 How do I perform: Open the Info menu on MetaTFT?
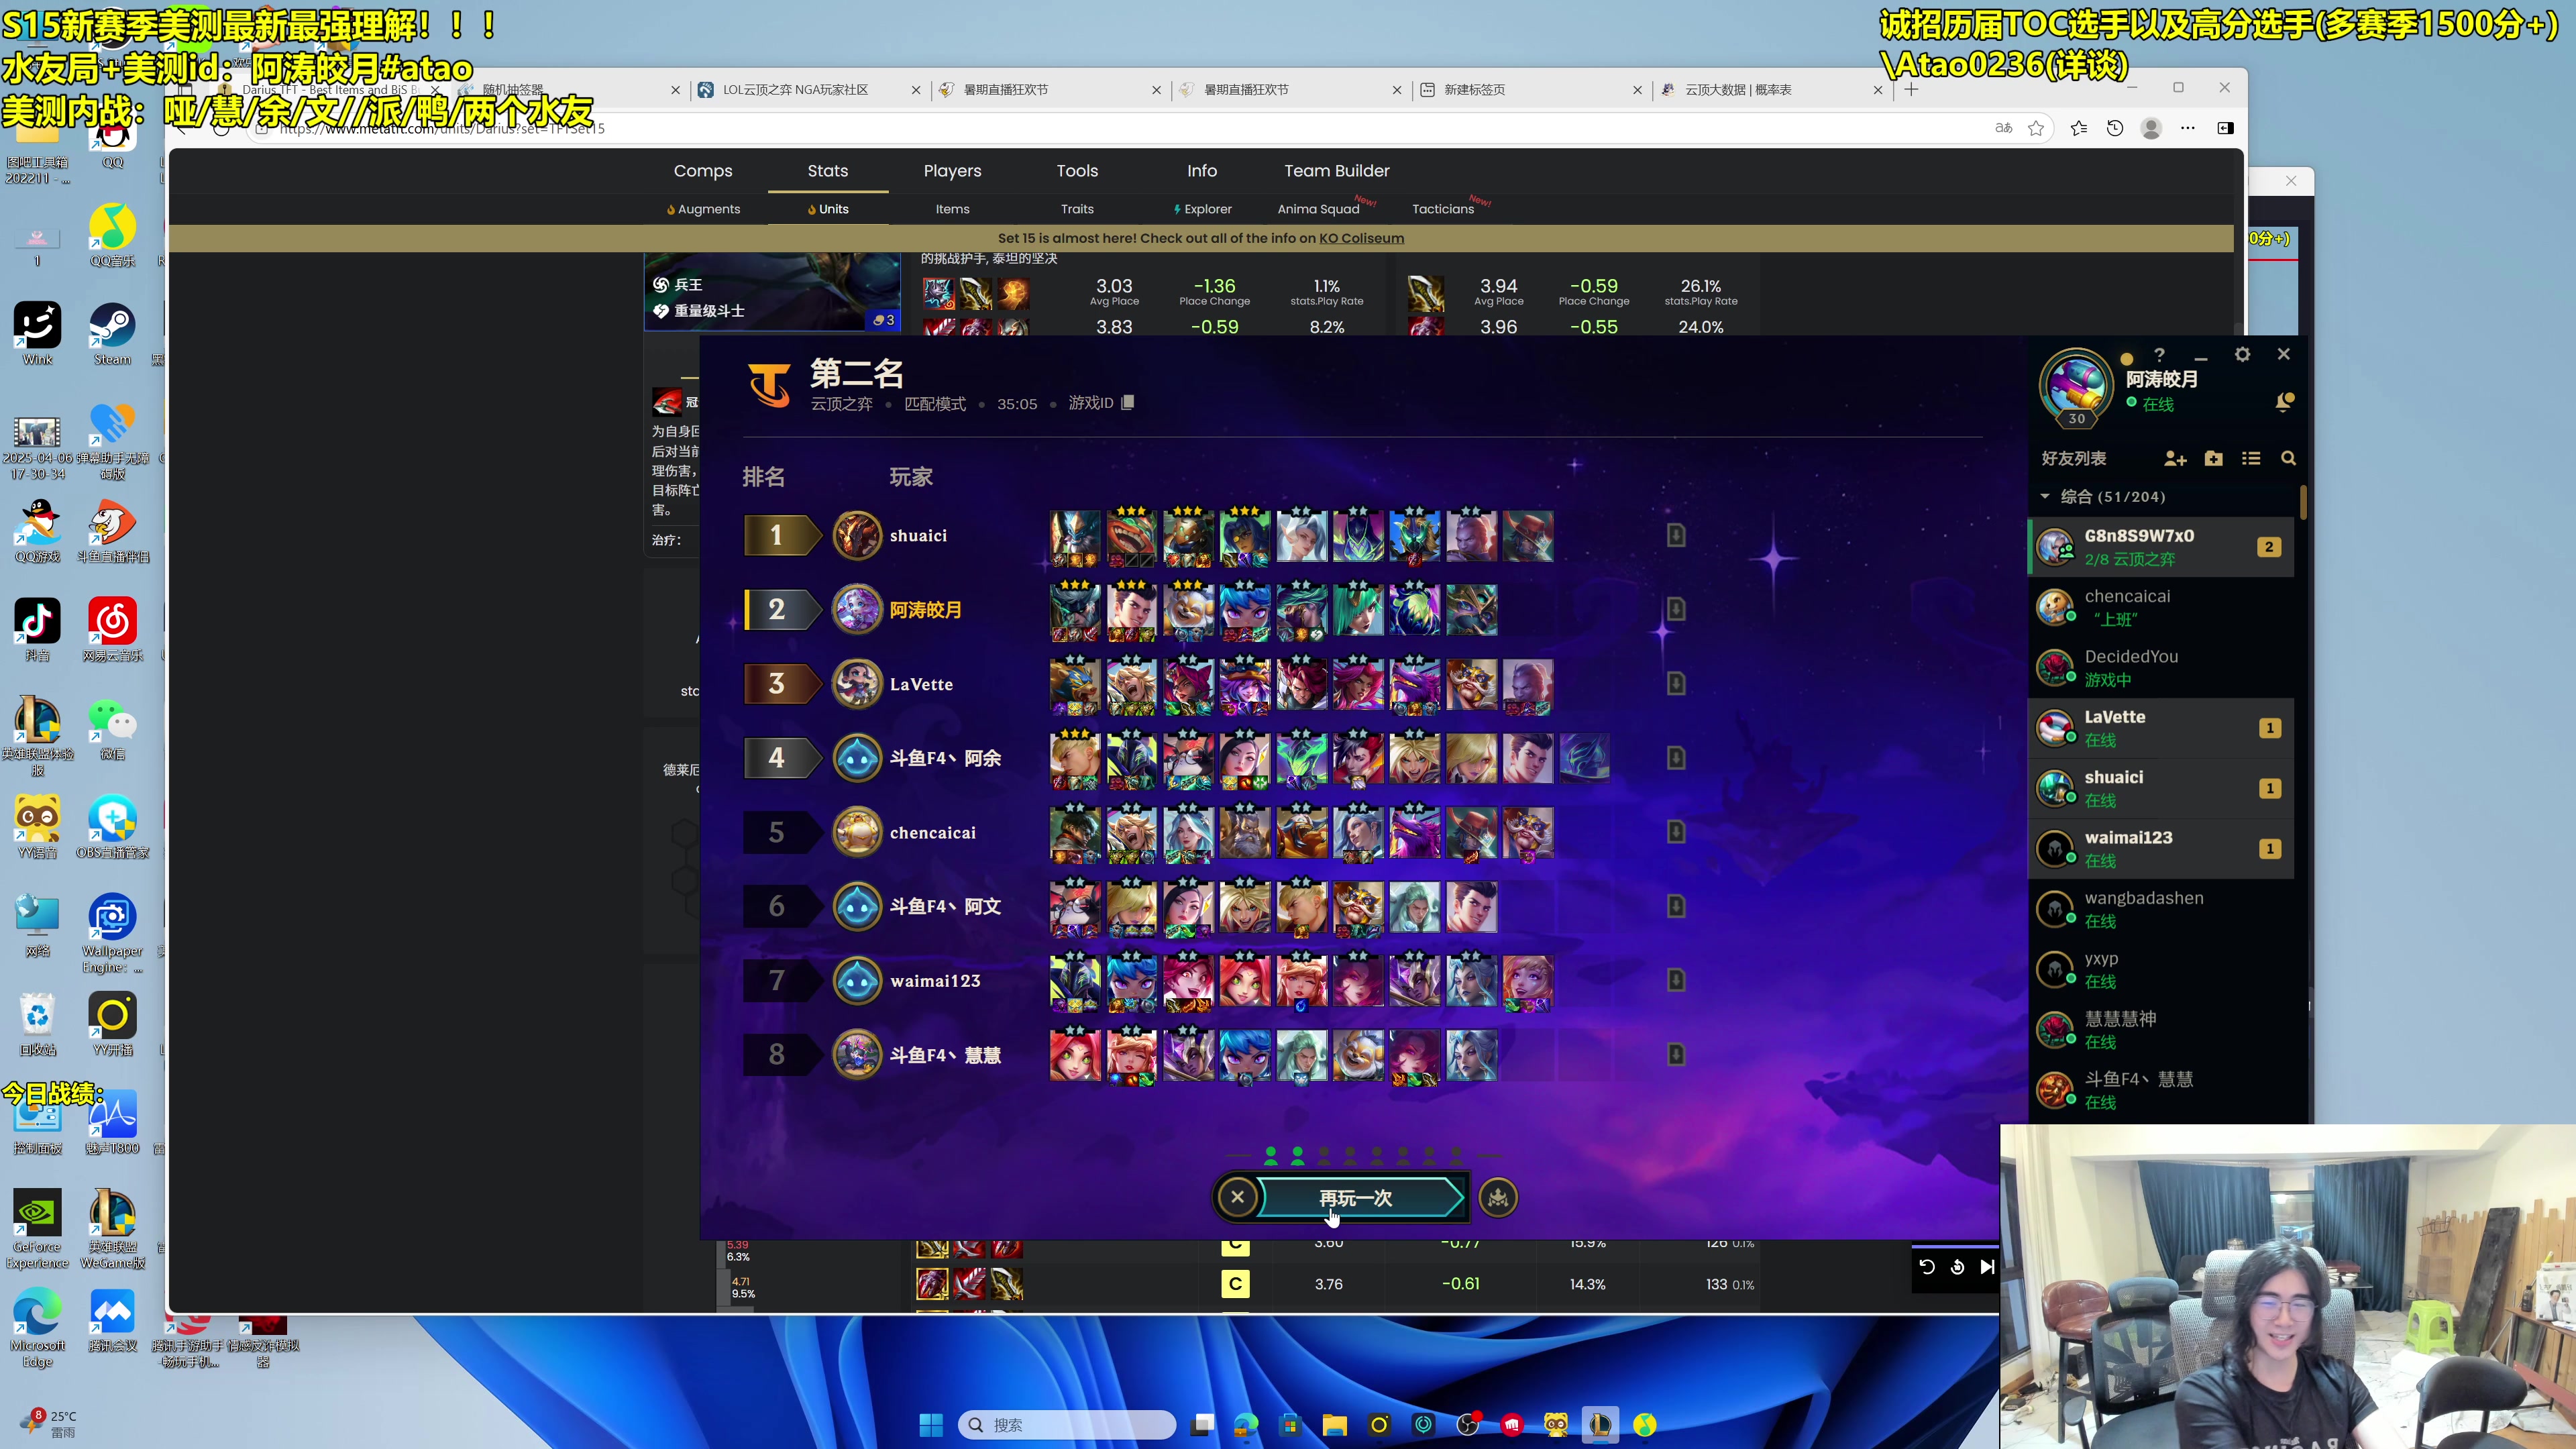1202,171
